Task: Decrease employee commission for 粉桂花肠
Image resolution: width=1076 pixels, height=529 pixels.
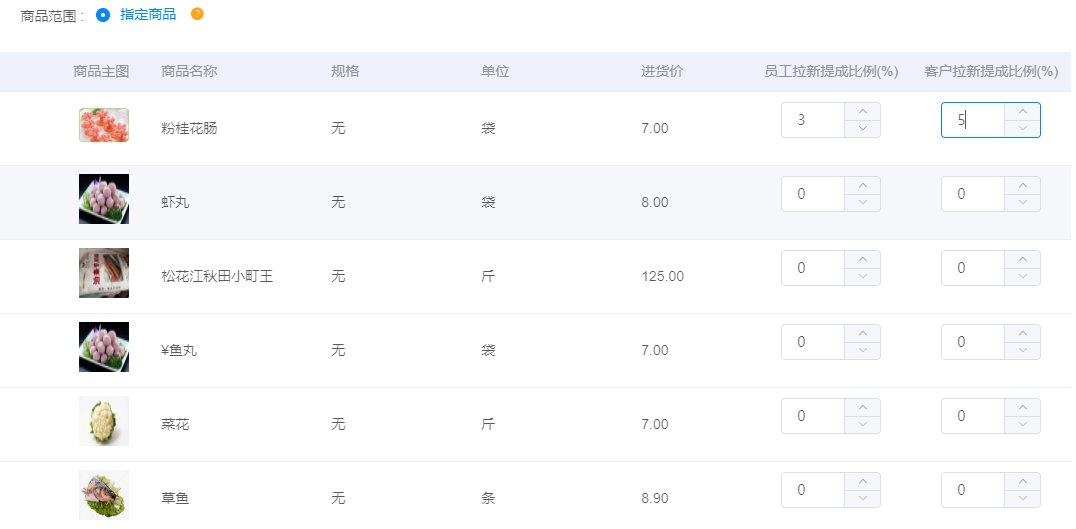Action: click(x=862, y=129)
